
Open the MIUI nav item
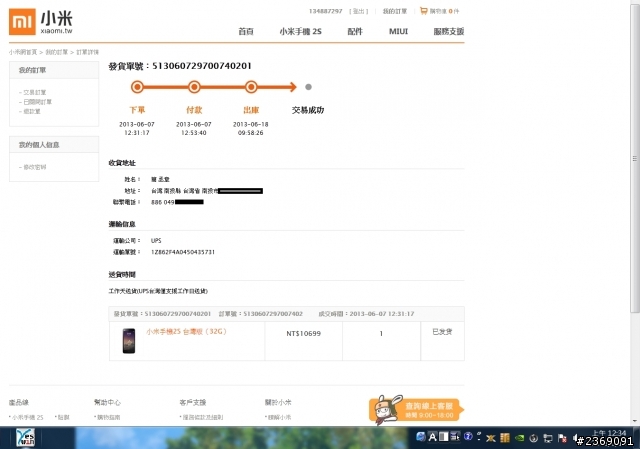pyautogui.click(x=398, y=31)
